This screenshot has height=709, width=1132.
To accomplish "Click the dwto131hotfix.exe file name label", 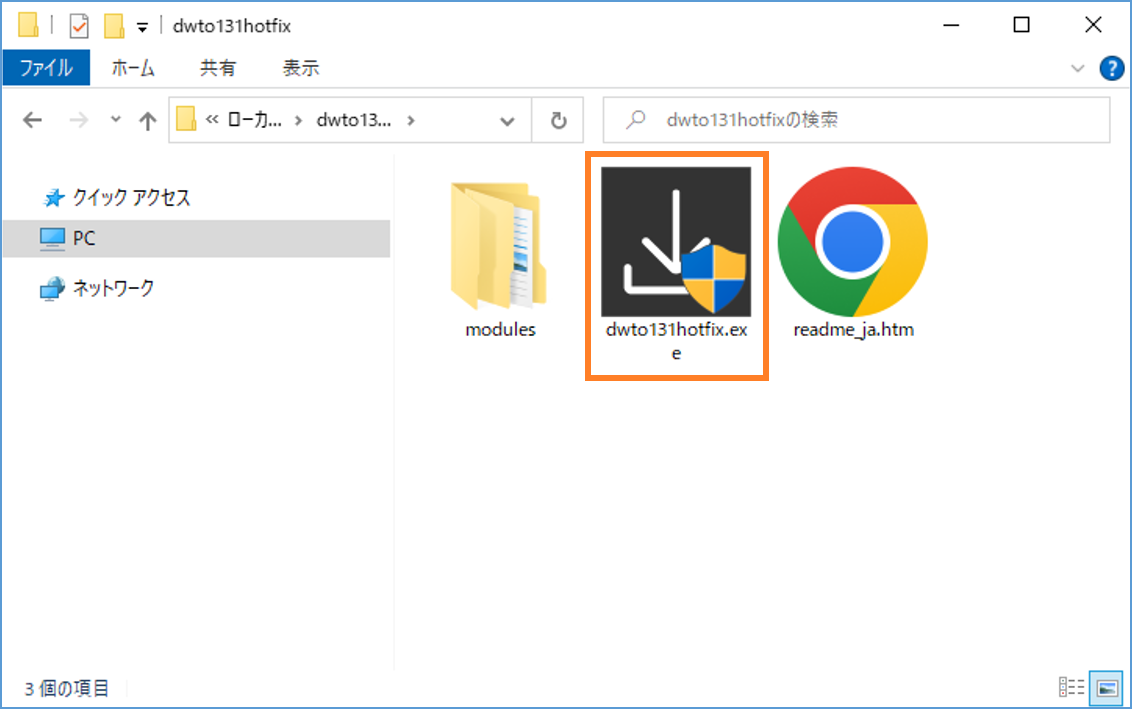I will pos(676,341).
